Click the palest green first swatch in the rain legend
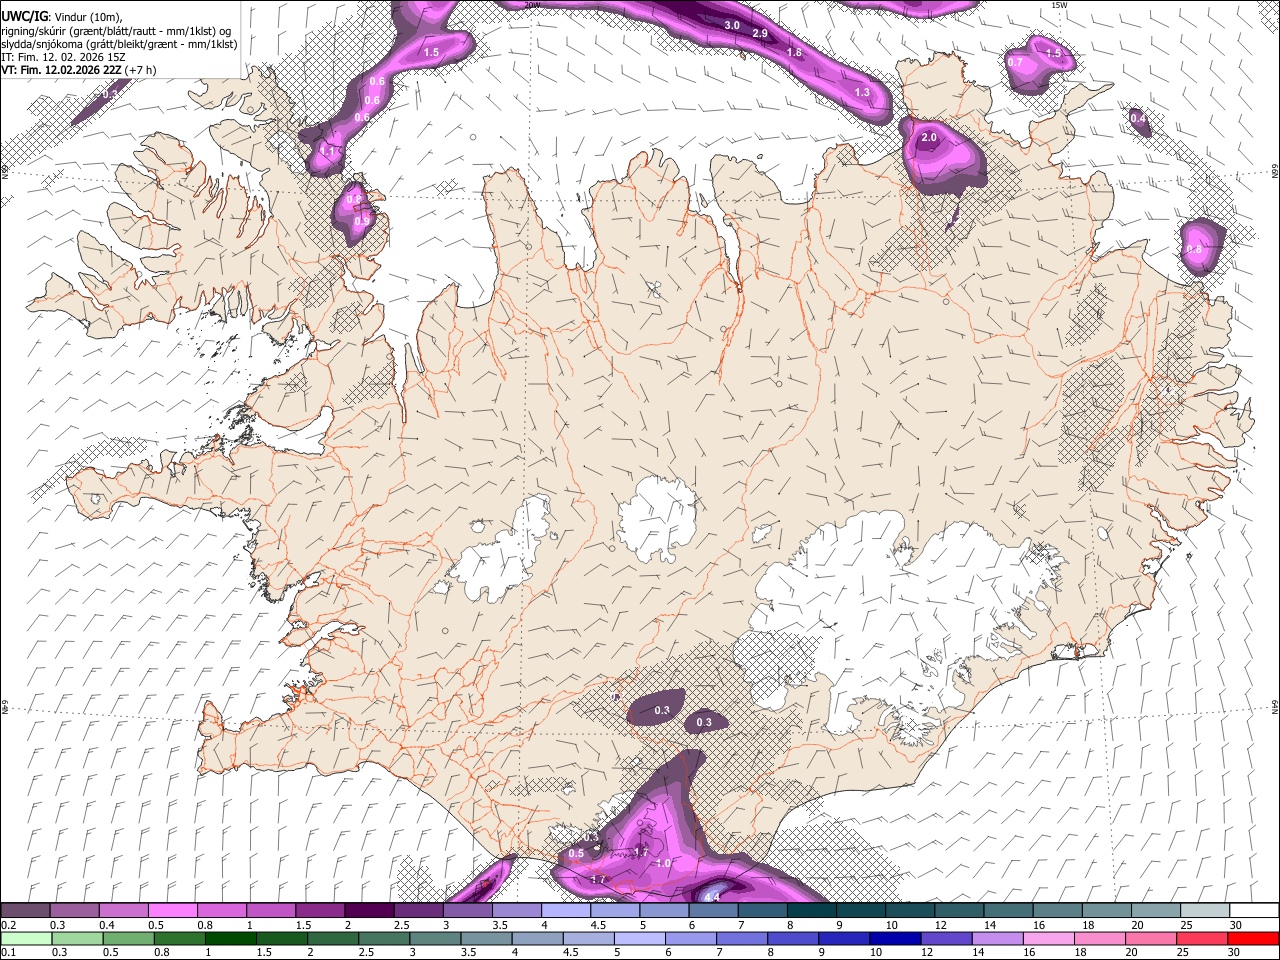 (26, 938)
